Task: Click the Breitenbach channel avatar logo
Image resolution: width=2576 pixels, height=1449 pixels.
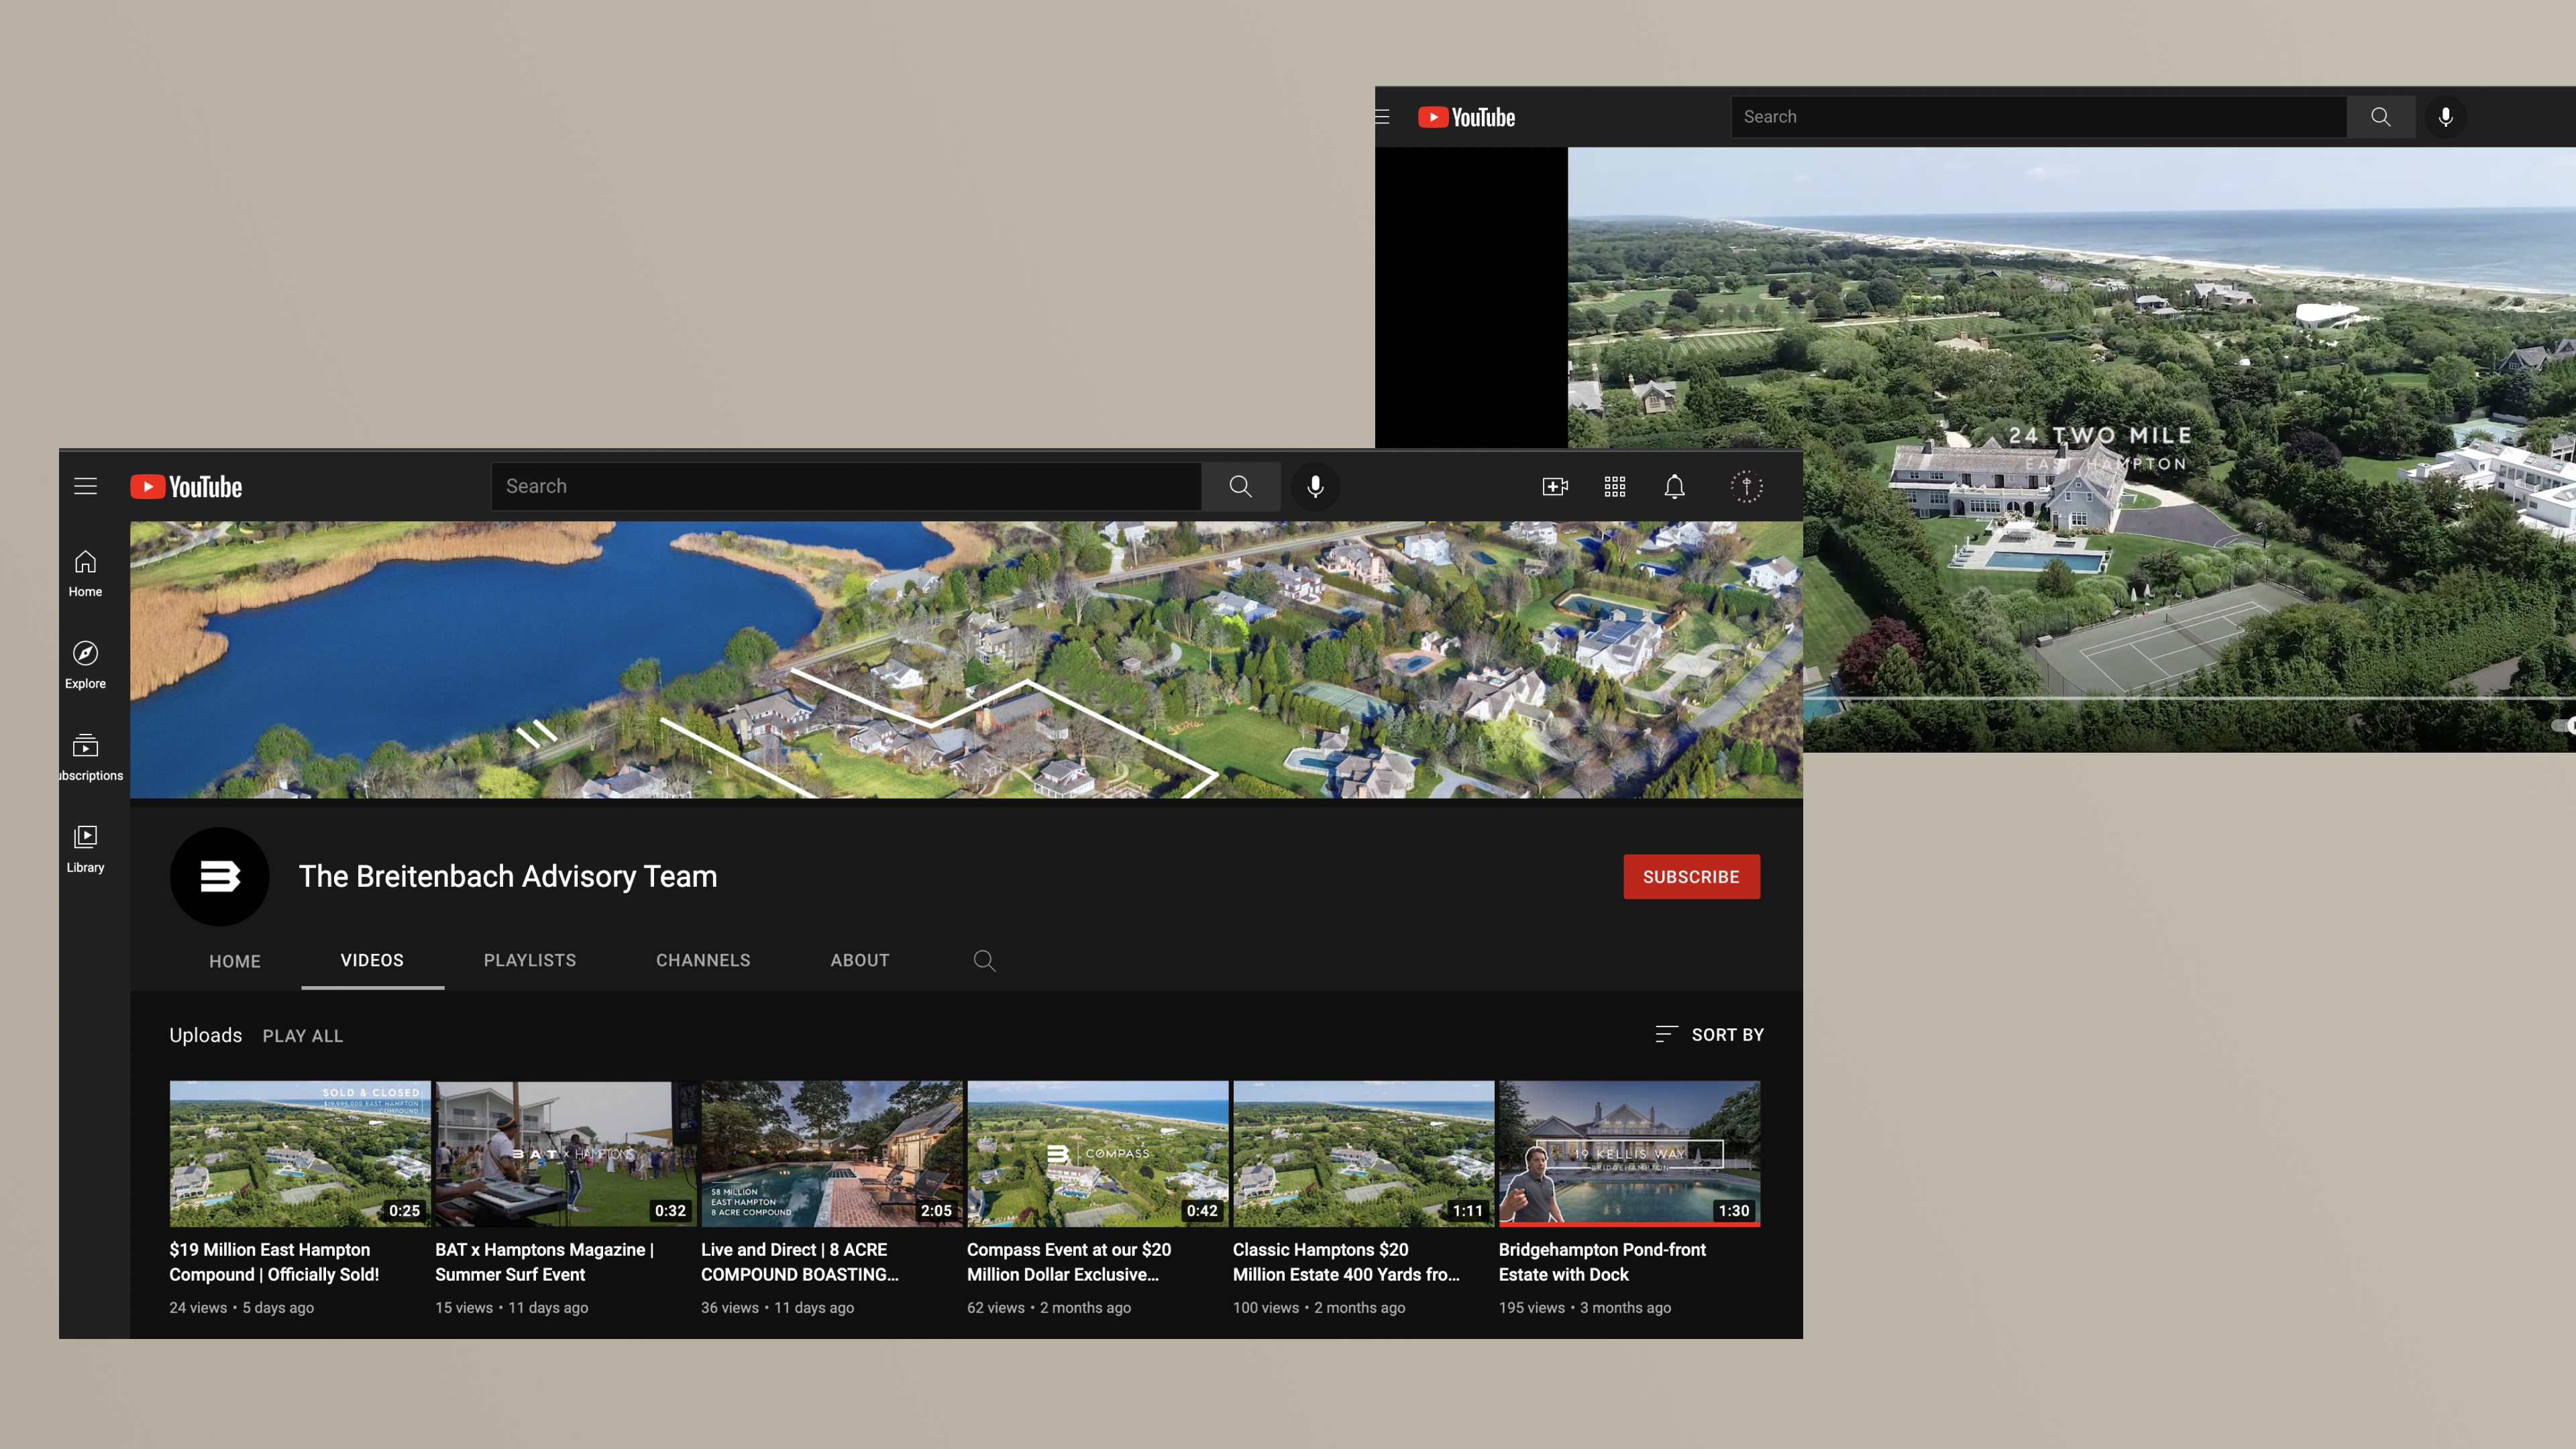Action: (219, 876)
